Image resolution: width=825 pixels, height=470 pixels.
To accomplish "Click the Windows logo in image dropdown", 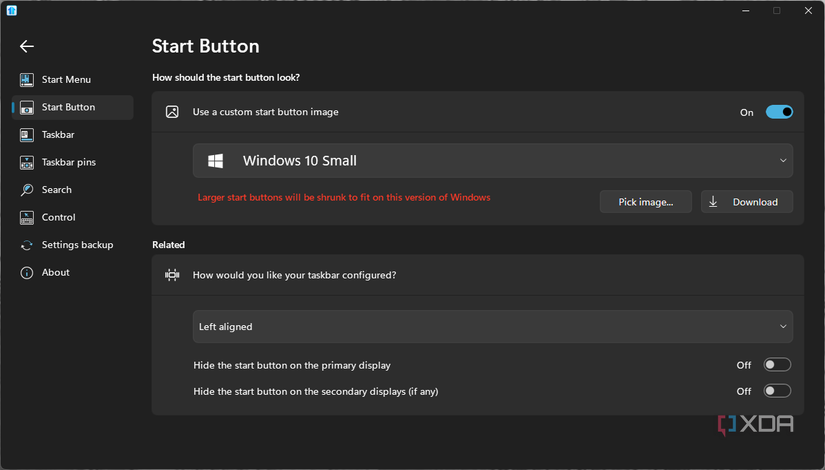I will coord(215,161).
